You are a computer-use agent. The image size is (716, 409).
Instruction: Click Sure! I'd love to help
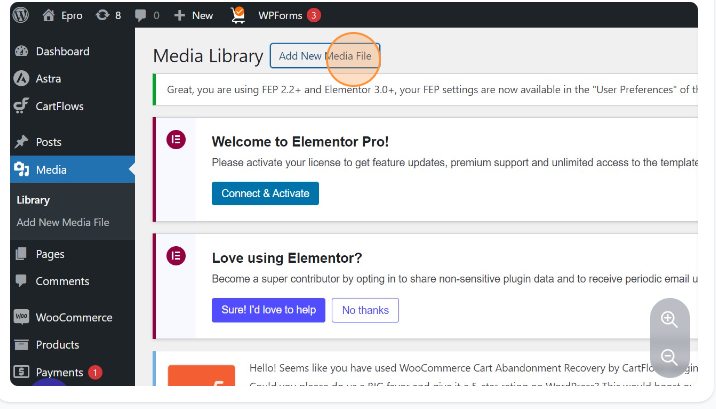coord(268,310)
